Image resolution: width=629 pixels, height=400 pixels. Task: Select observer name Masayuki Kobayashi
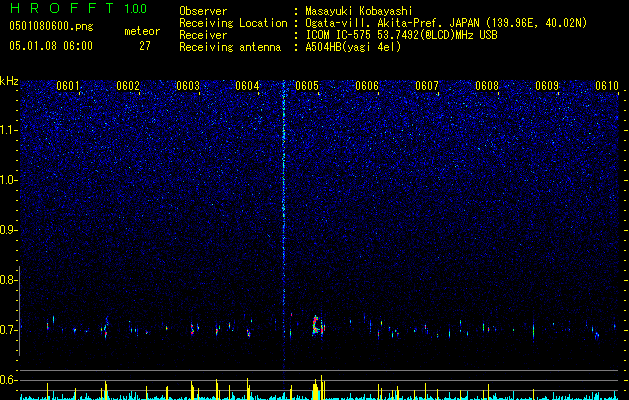359,11
